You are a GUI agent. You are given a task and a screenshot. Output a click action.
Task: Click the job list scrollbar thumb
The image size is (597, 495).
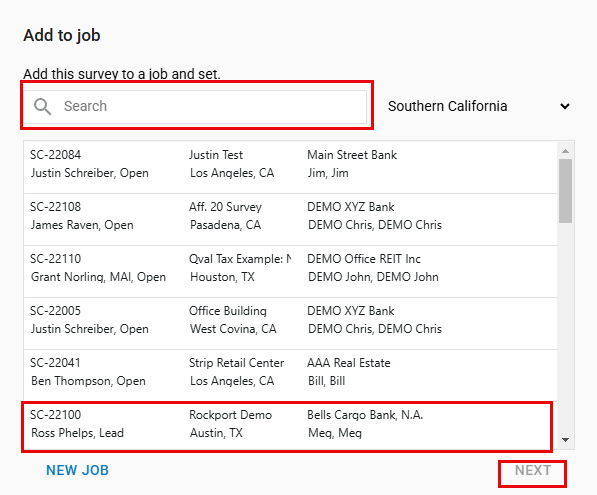pos(565,191)
